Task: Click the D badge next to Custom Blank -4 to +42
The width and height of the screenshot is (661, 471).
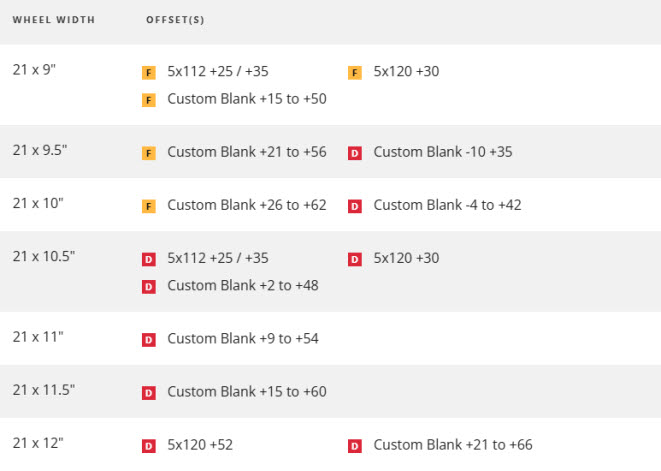Action: tap(355, 206)
